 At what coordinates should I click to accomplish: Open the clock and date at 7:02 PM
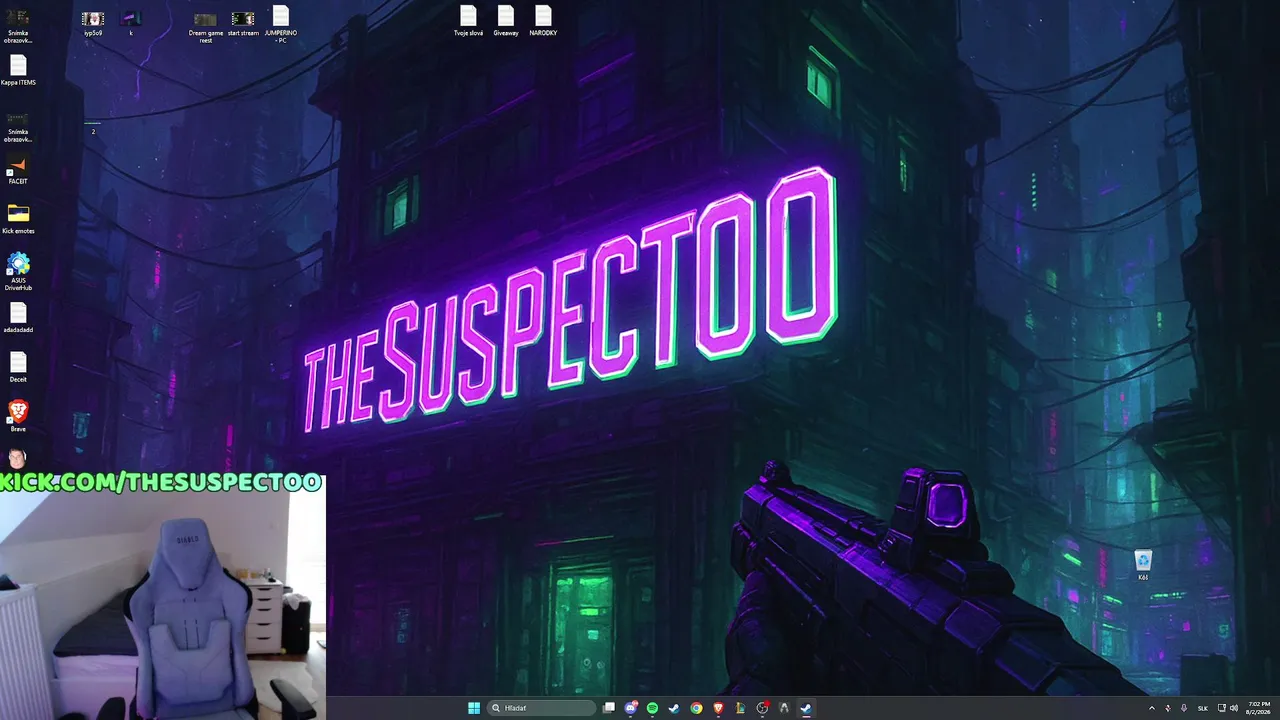[1259, 708]
